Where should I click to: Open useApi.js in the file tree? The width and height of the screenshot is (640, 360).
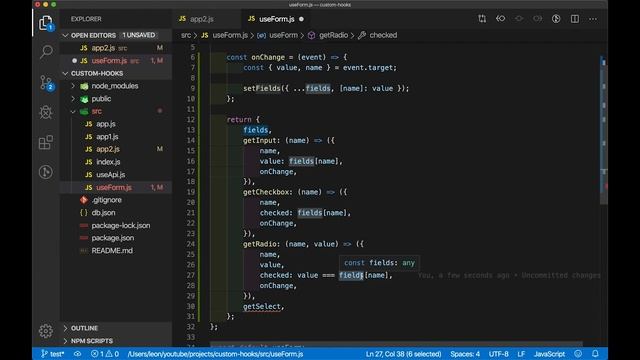tap(116, 175)
